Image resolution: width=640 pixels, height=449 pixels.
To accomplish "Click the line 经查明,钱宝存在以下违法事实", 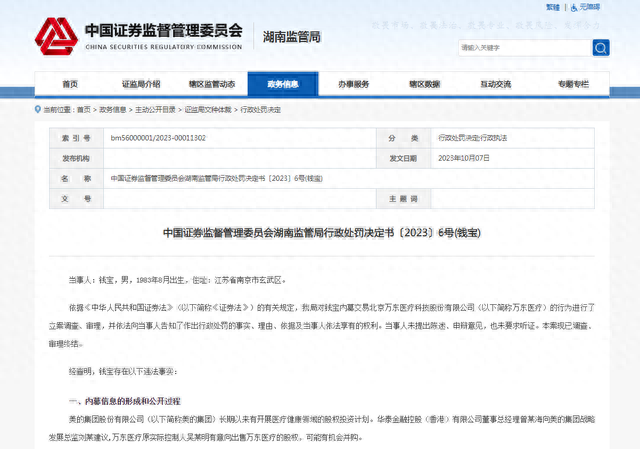I will pos(123,371).
